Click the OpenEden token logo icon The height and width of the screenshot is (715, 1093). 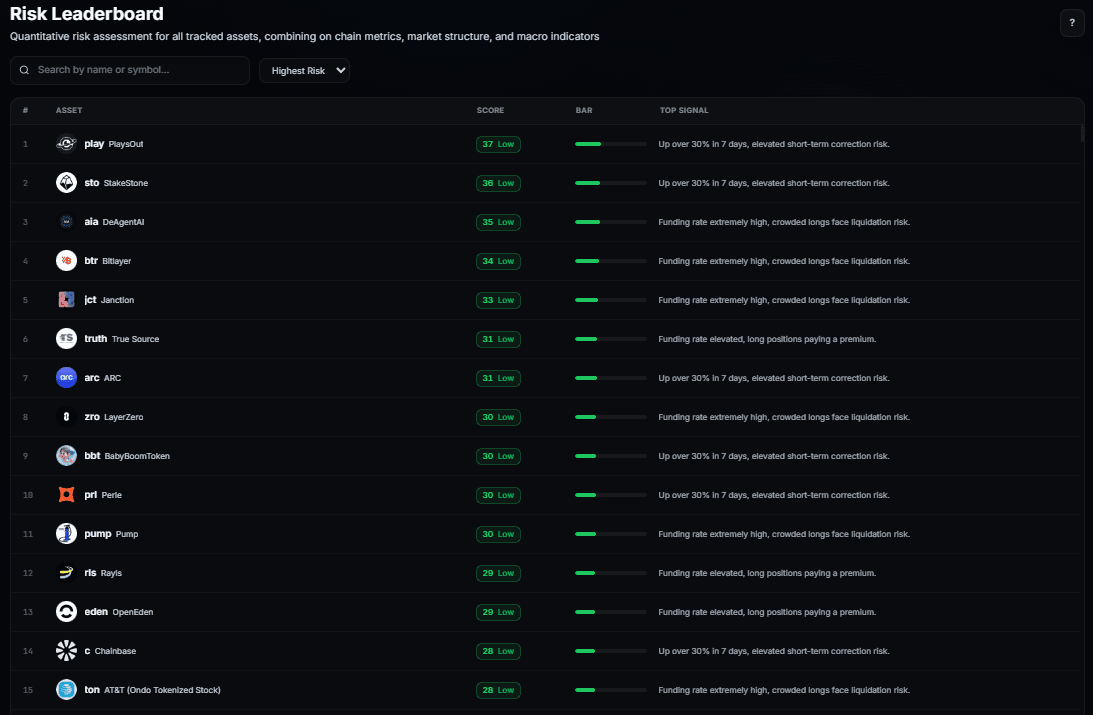click(x=66, y=612)
